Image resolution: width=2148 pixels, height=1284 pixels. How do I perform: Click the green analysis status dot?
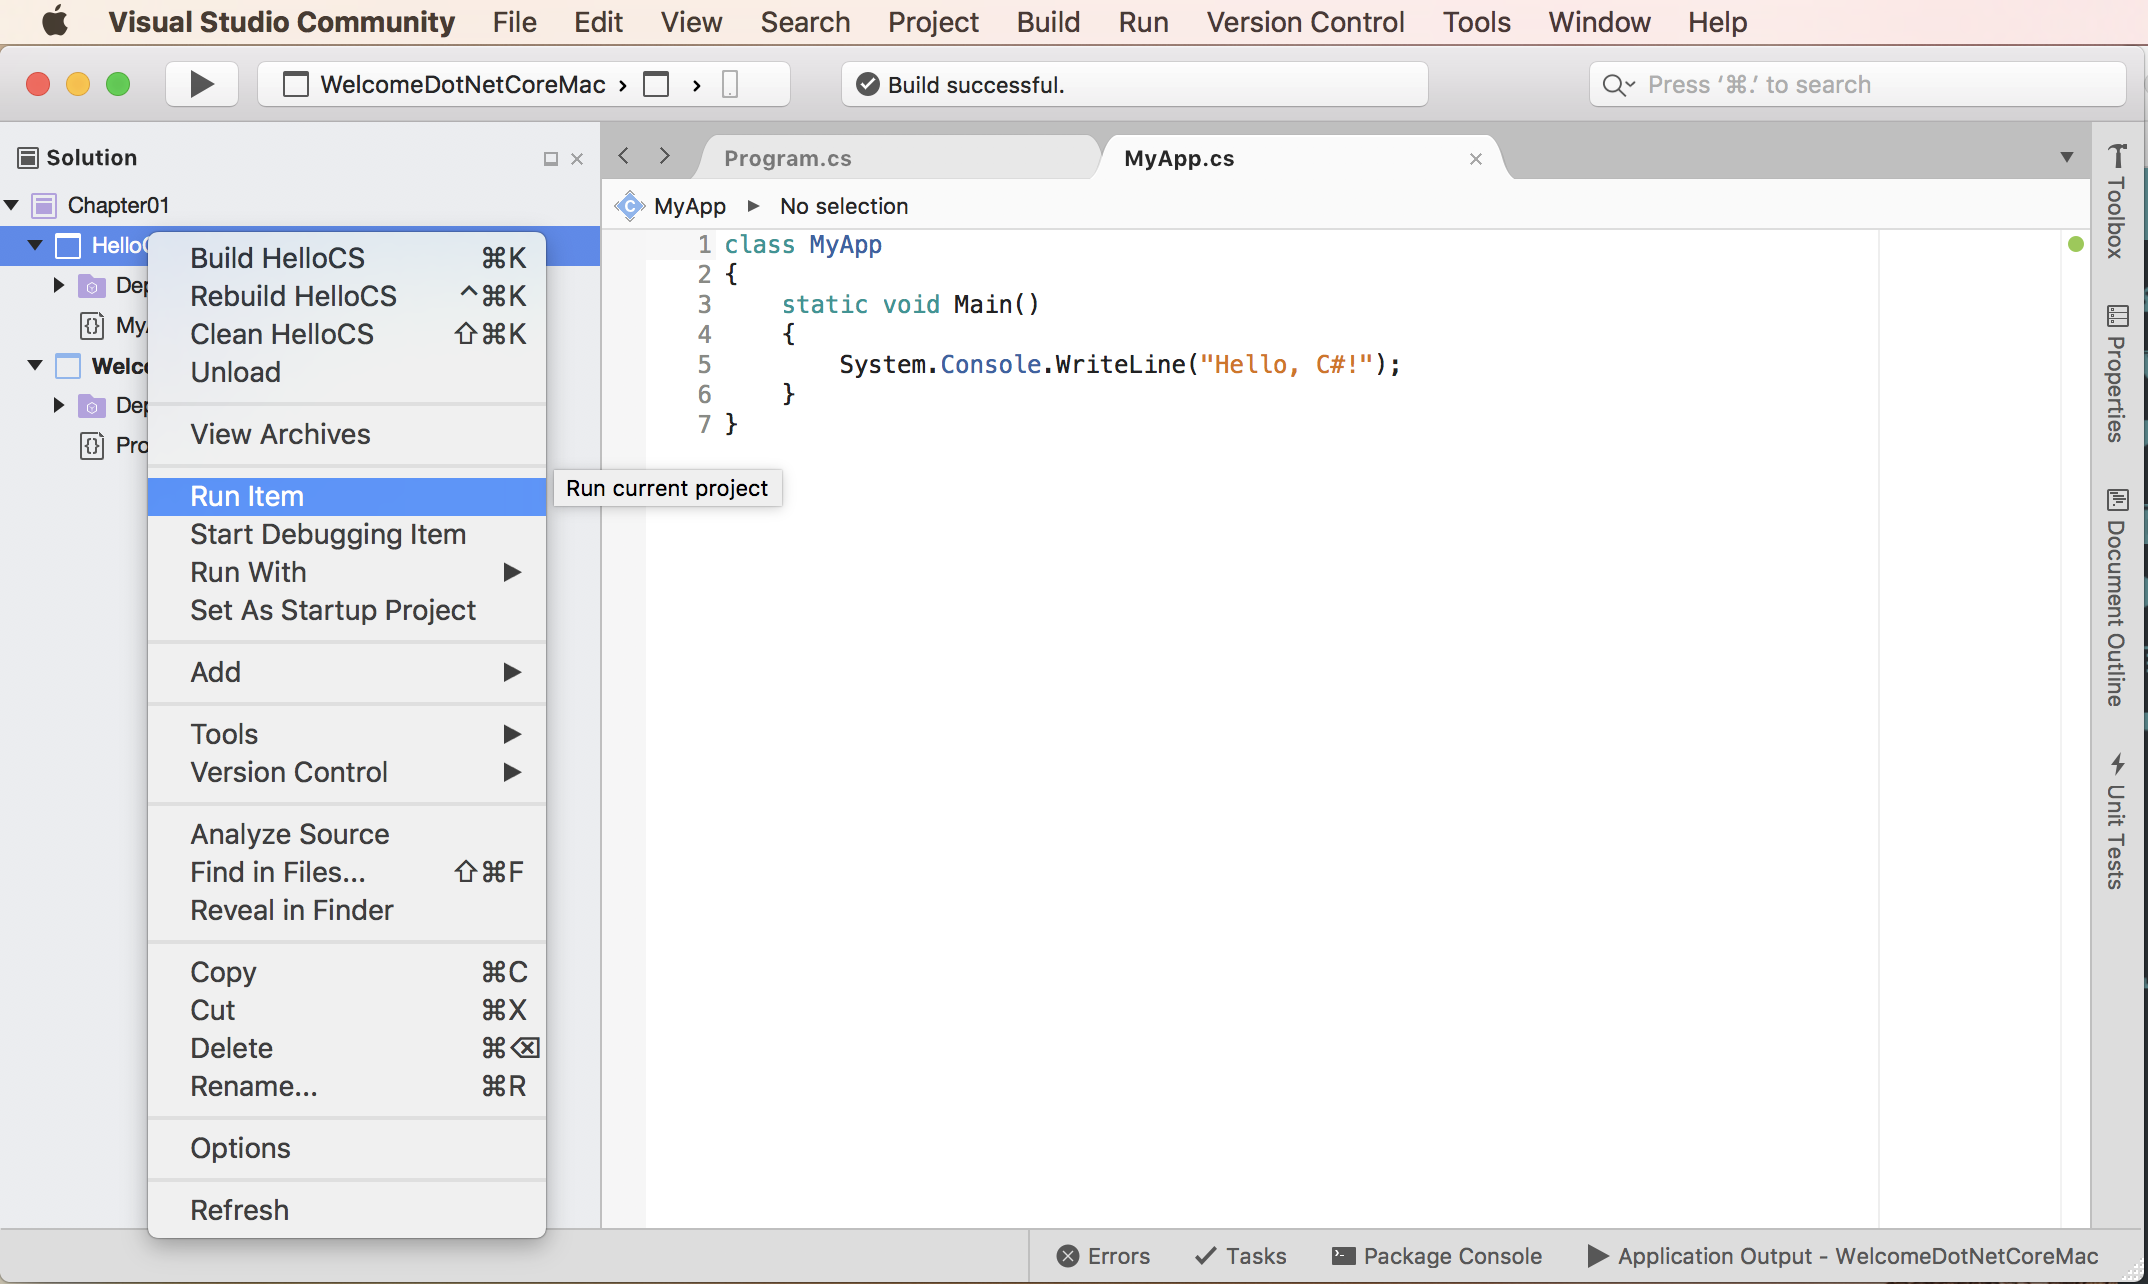point(2076,244)
